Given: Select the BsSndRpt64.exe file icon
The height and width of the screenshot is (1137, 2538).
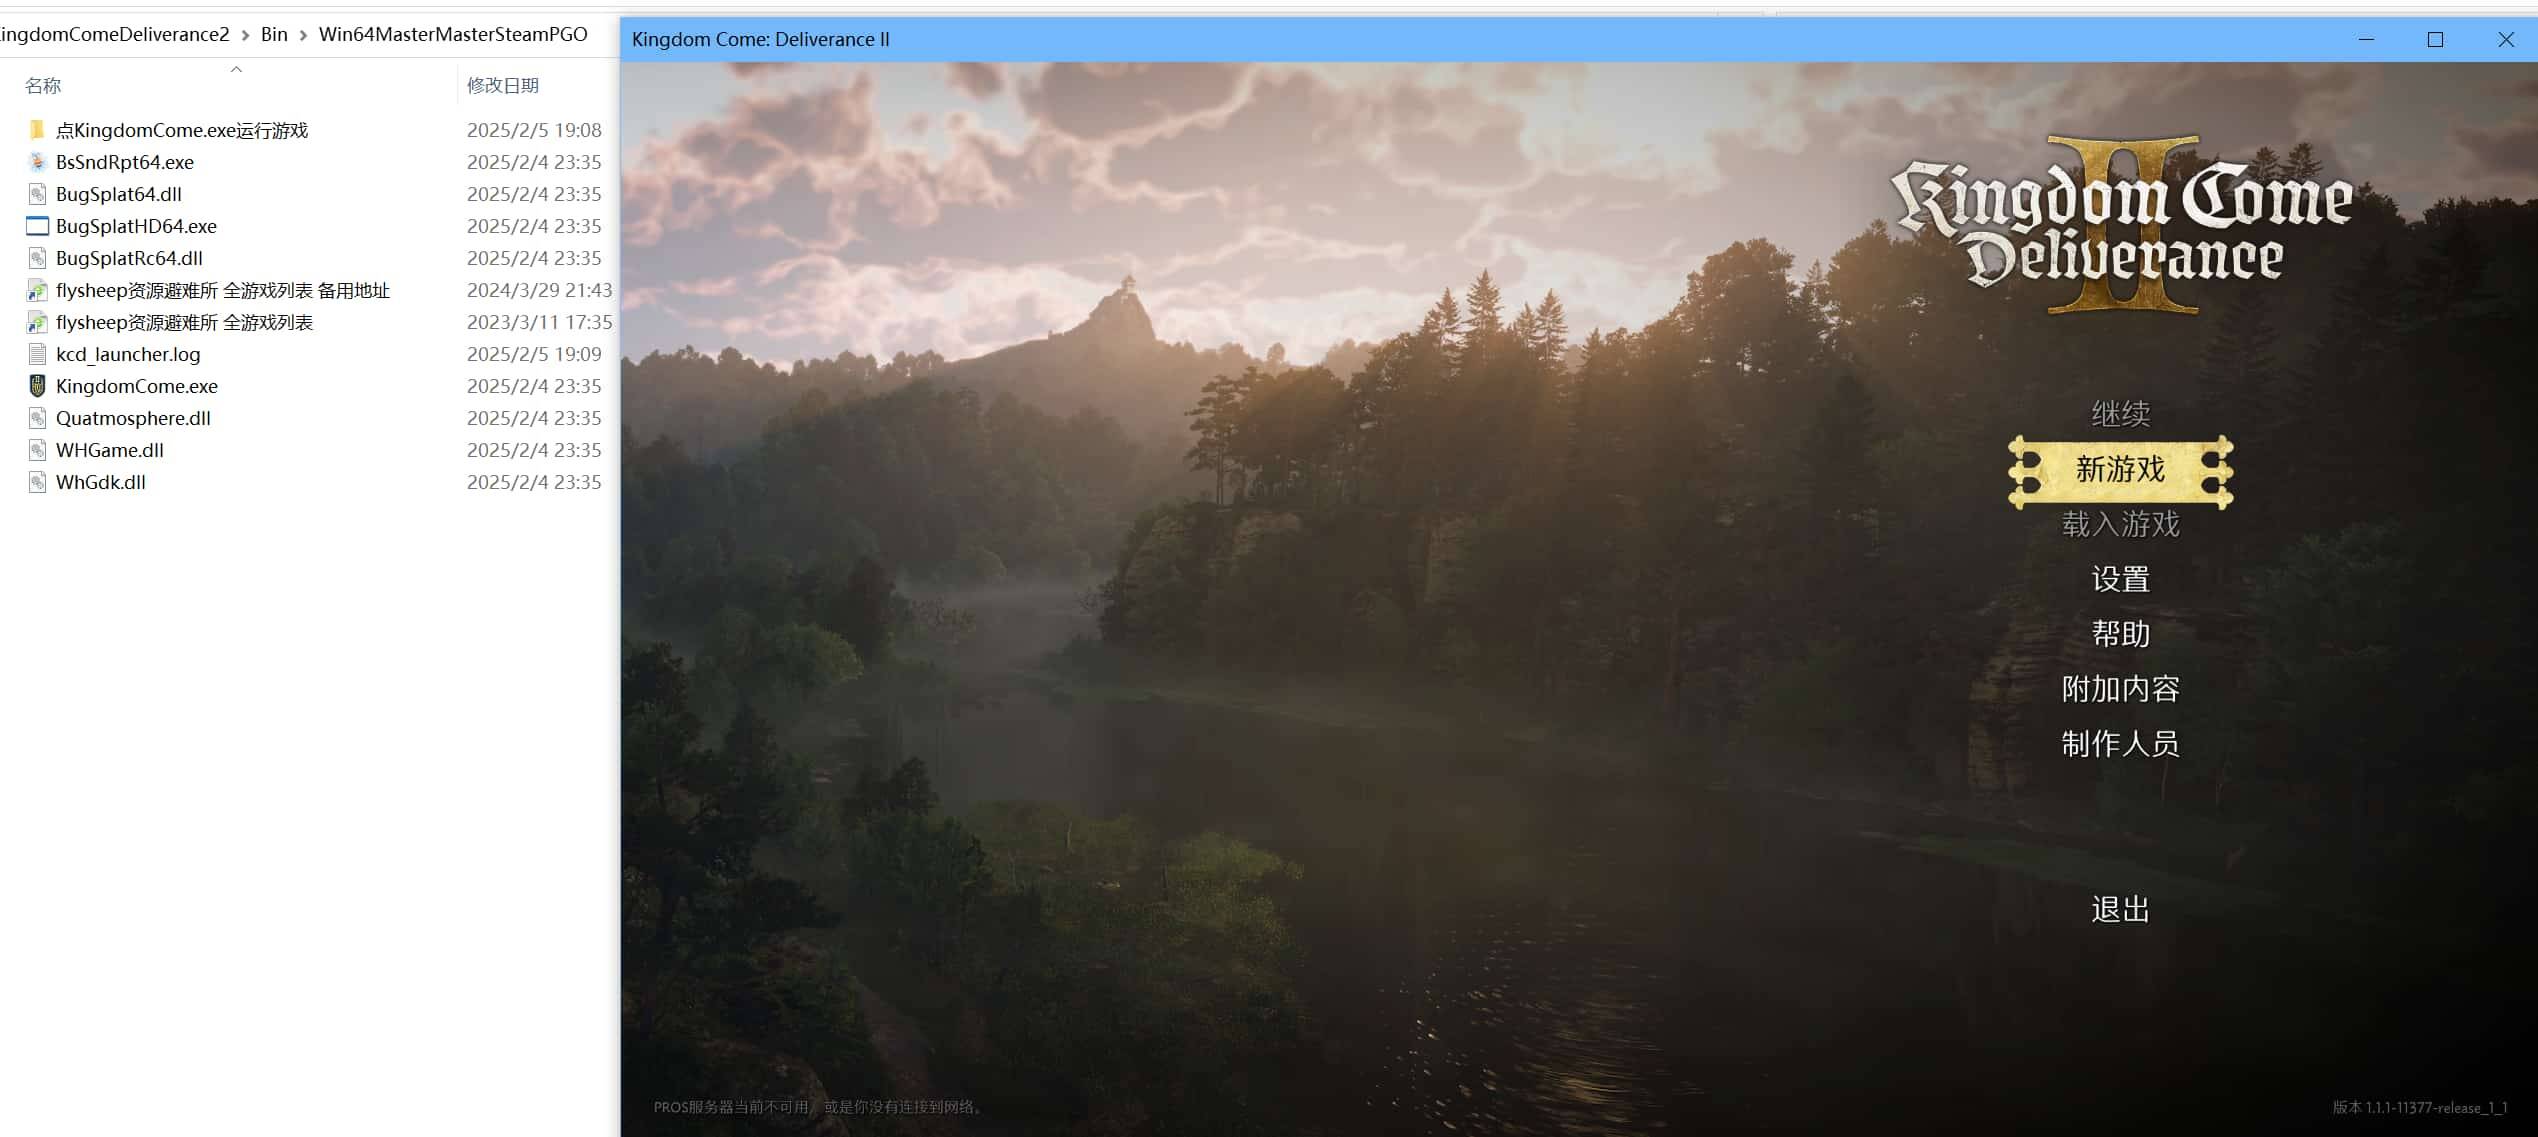Looking at the screenshot, I should pyautogui.click(x=37, y=162).
